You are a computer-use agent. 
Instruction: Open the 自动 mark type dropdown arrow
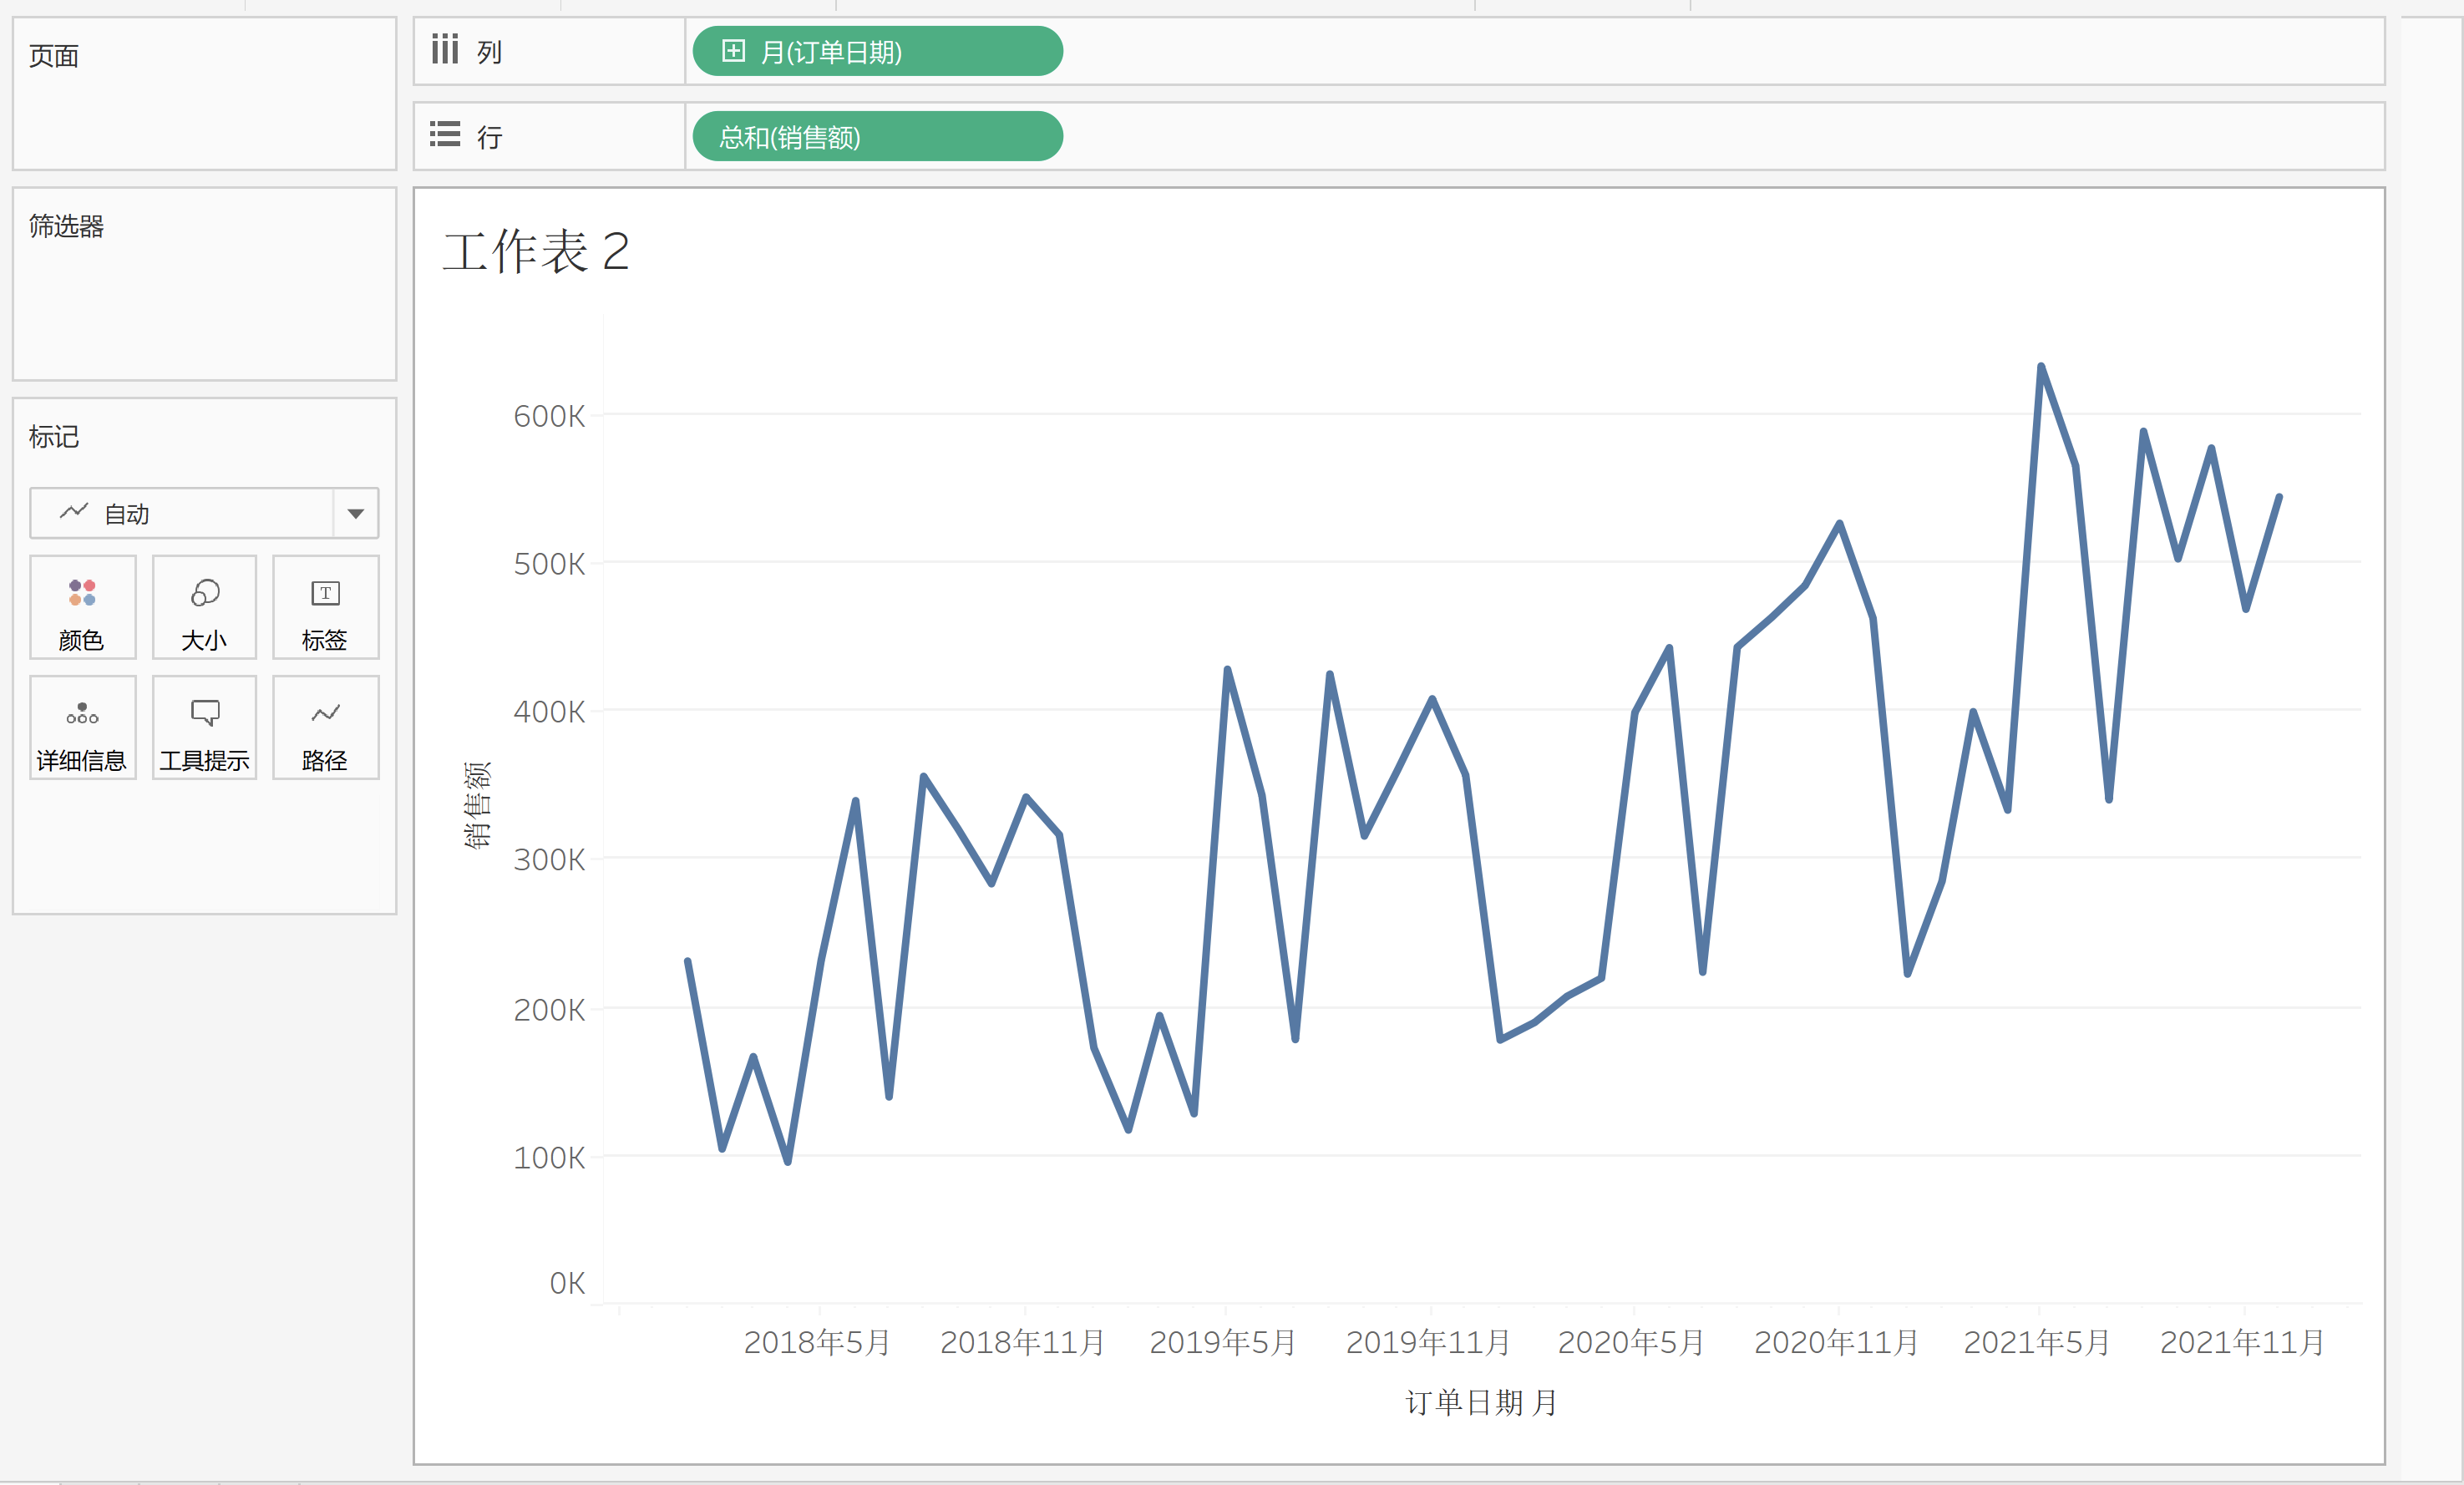(x=355, y=513)
